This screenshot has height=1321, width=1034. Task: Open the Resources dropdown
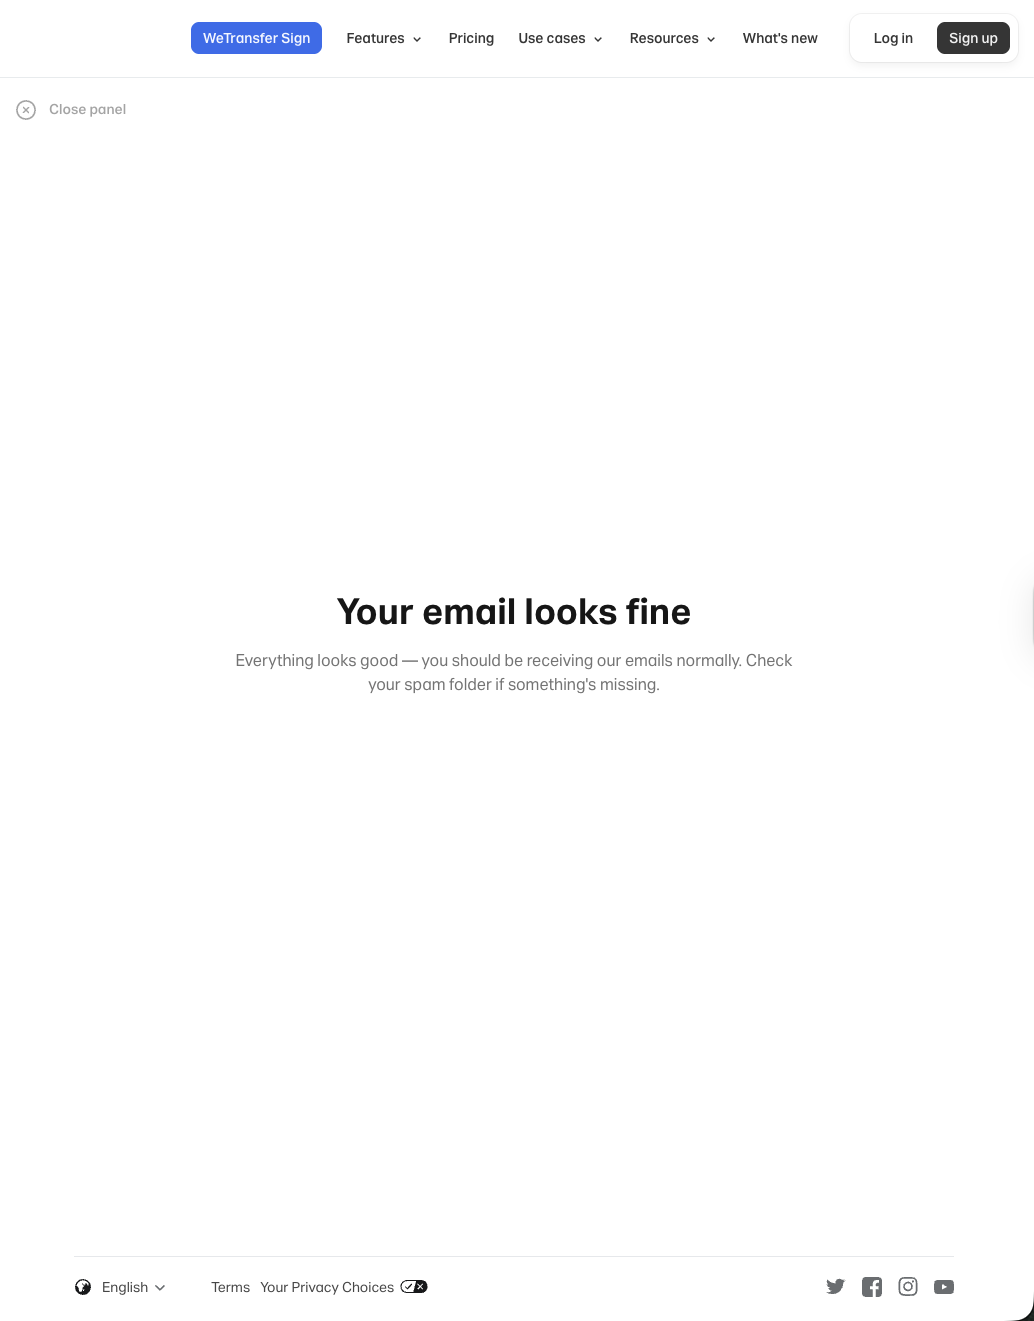pyautogui.click(x=672, y=38)
